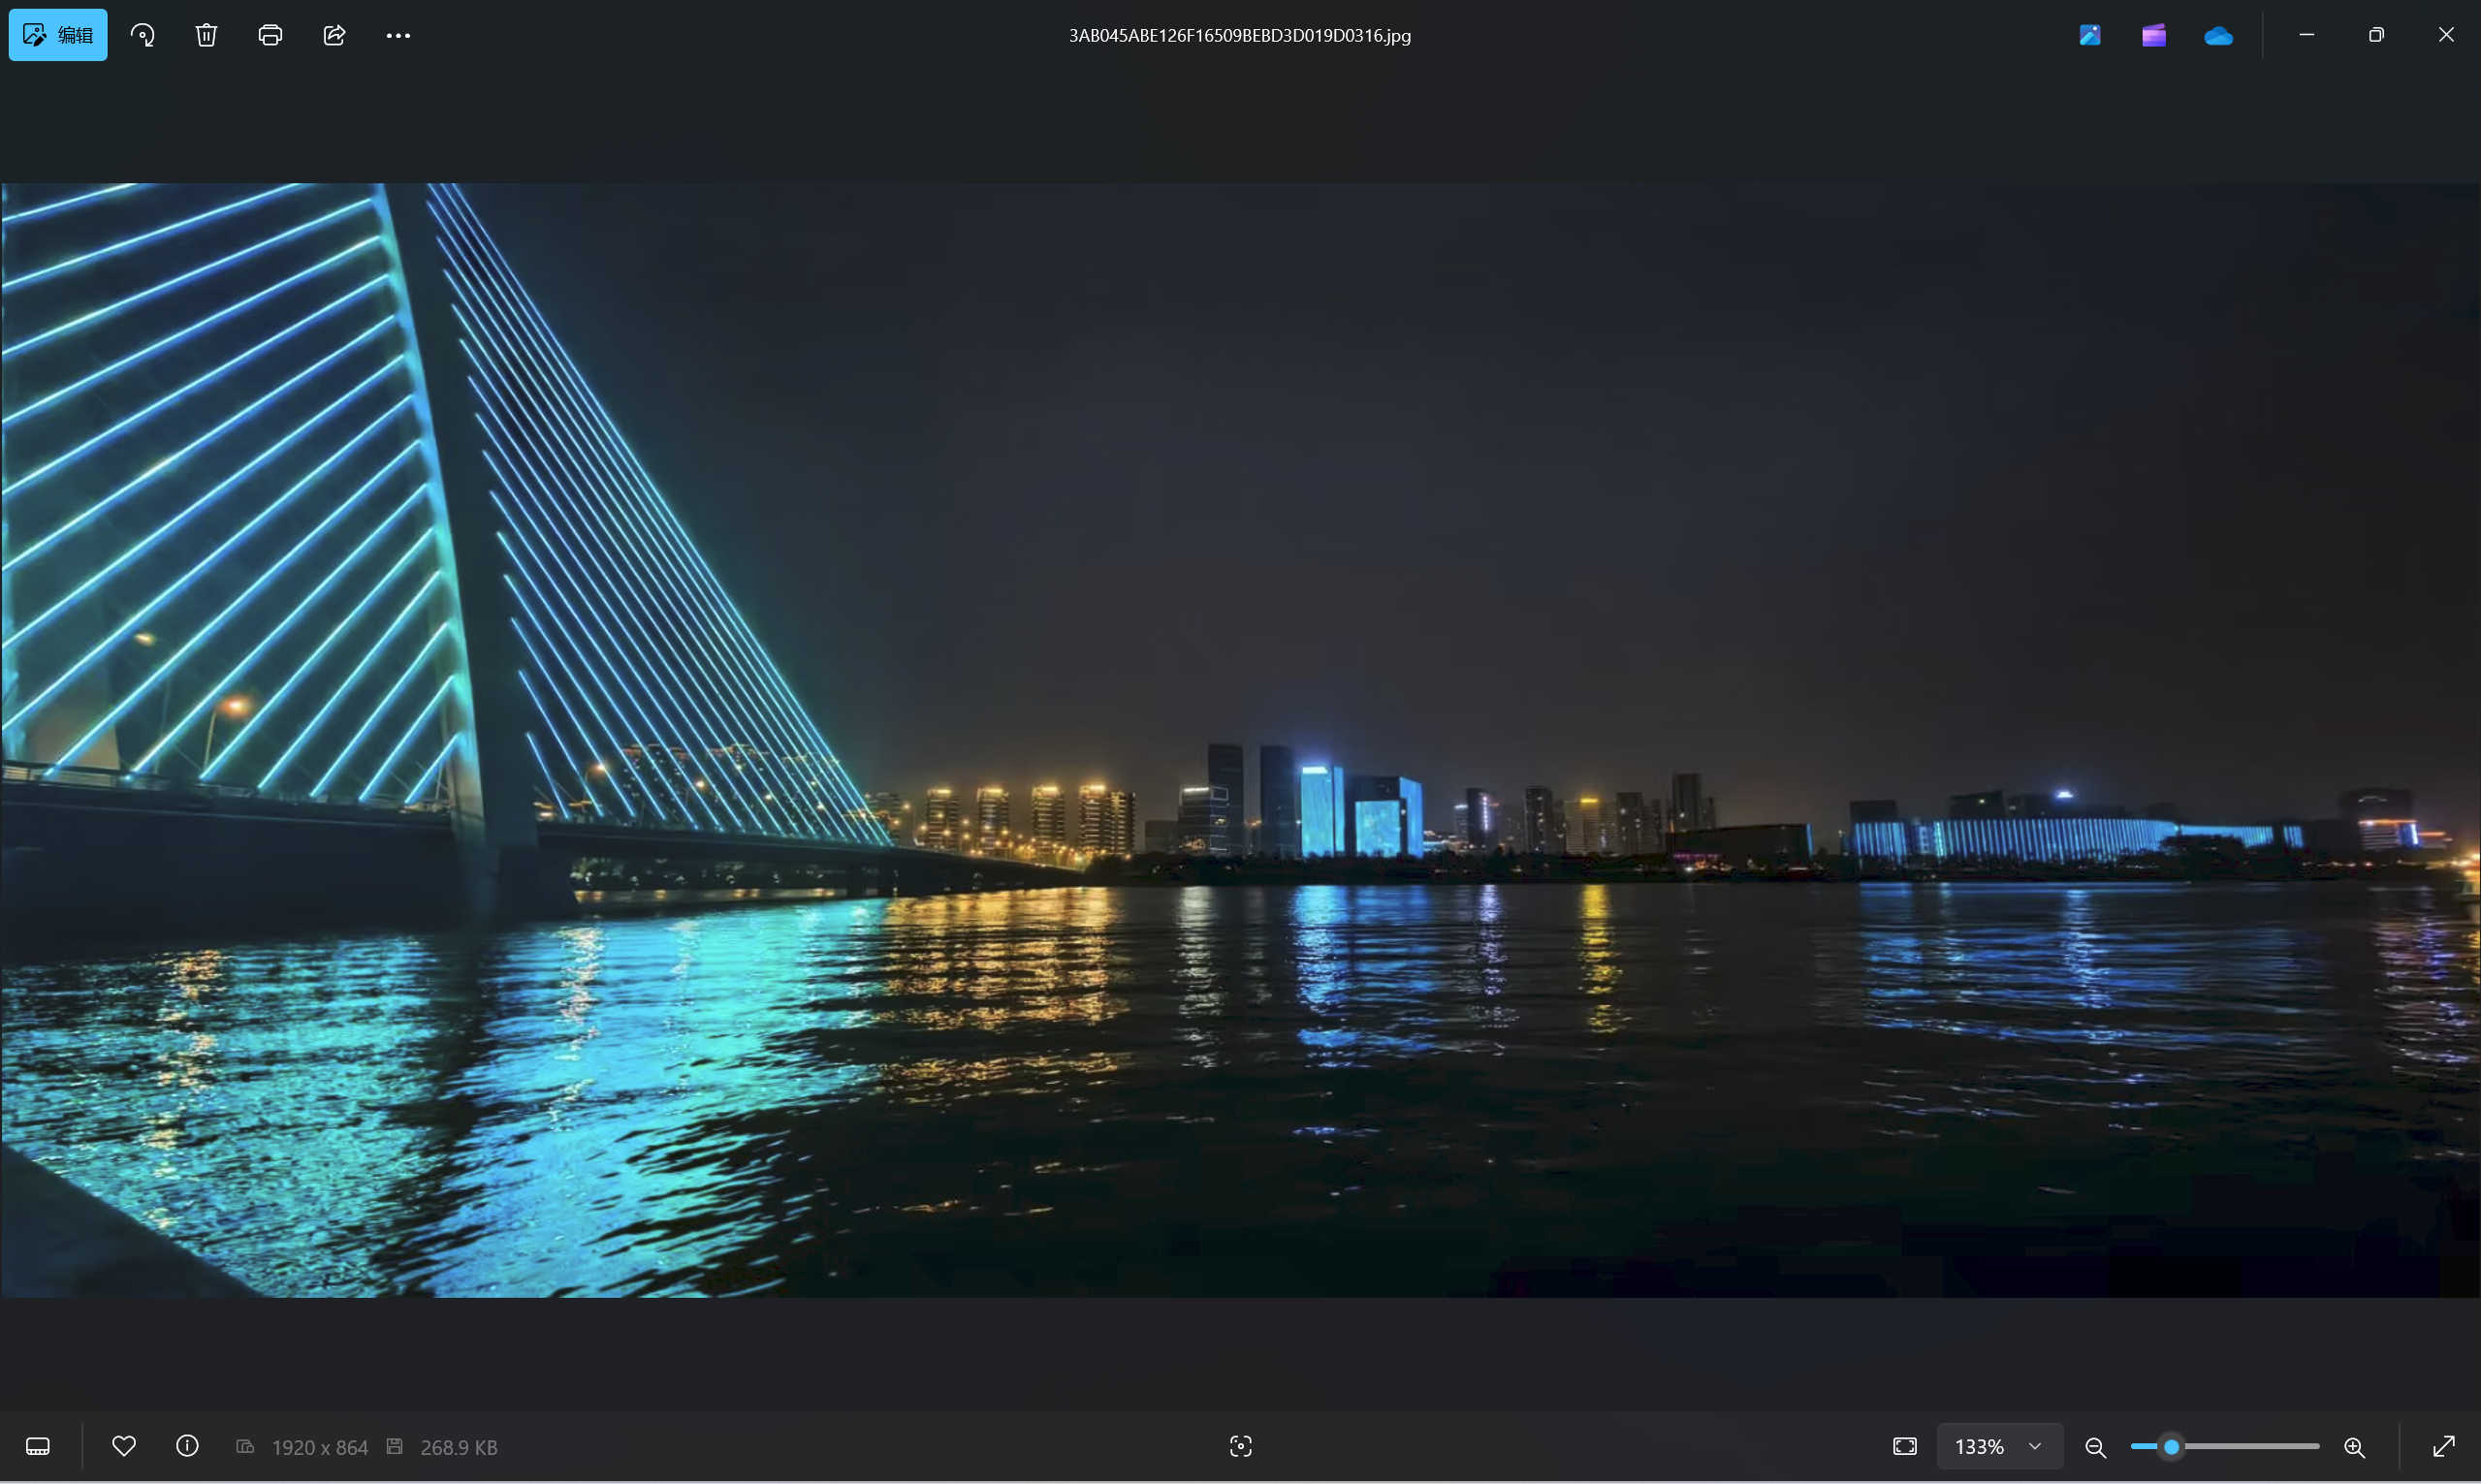Image resolution: width=2481 pixels, height=1484 pixels.
Task: Open the 133% zoom level dropdown
Action: coord(2000,1446)
